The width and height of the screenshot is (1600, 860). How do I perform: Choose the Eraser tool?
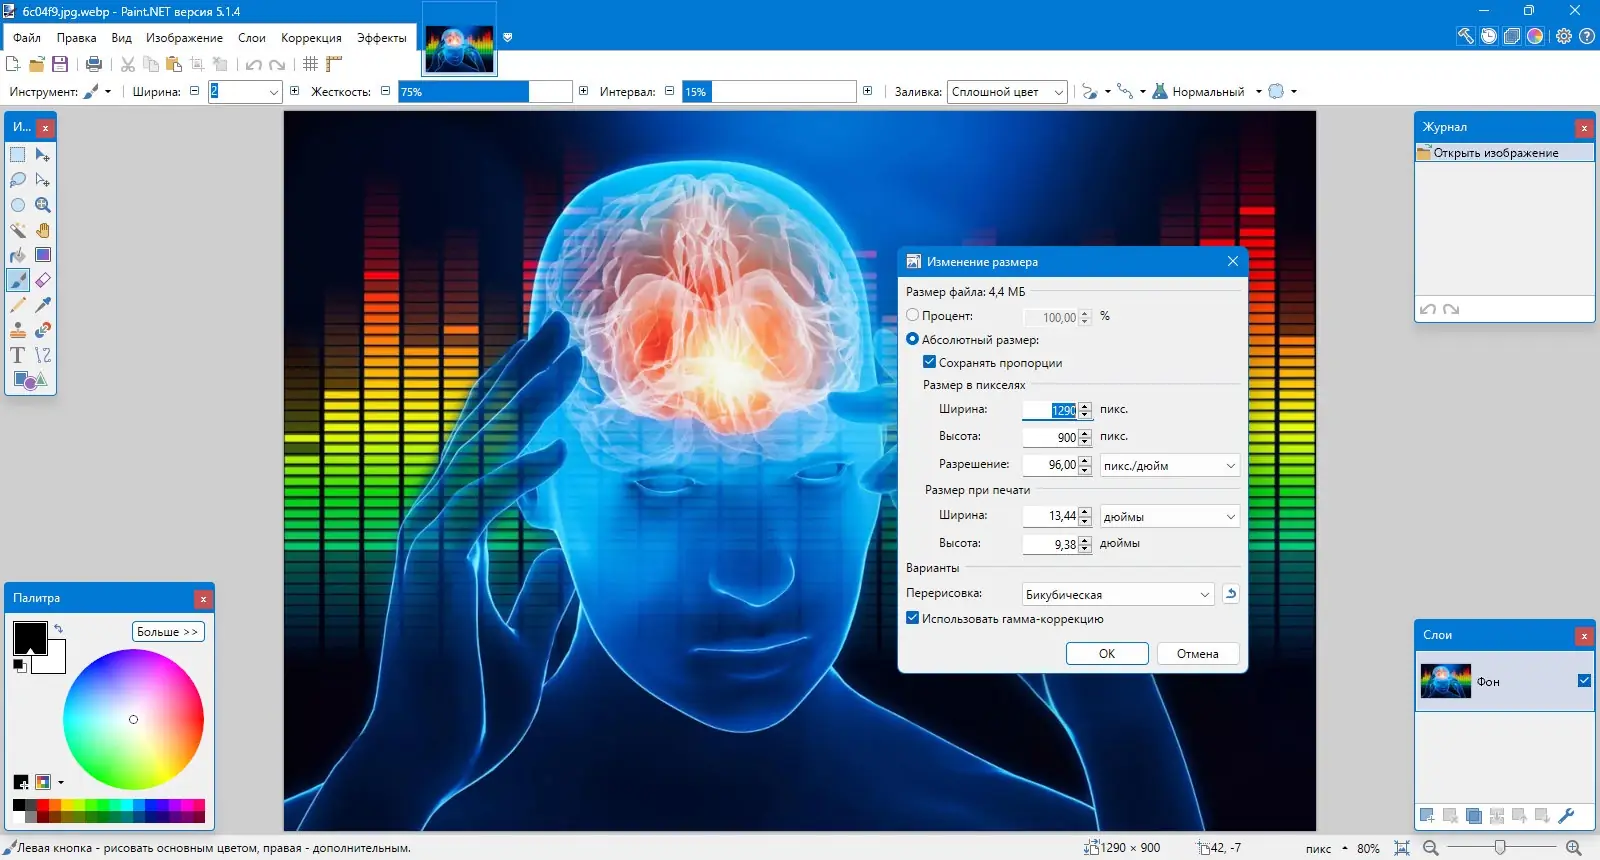click(43, 280)
